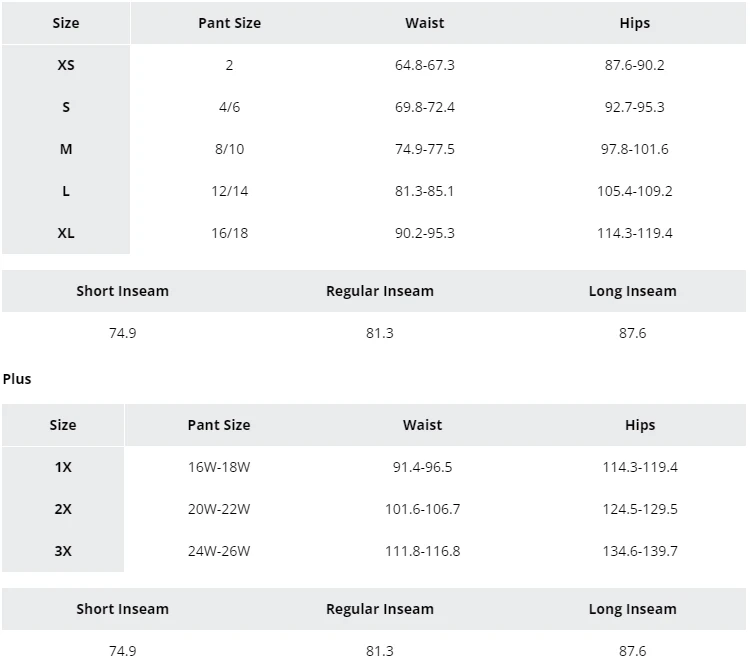Screen dimensions: 750x666
Task: Select waist measurement 64.8-67.3
Action: 425,65
